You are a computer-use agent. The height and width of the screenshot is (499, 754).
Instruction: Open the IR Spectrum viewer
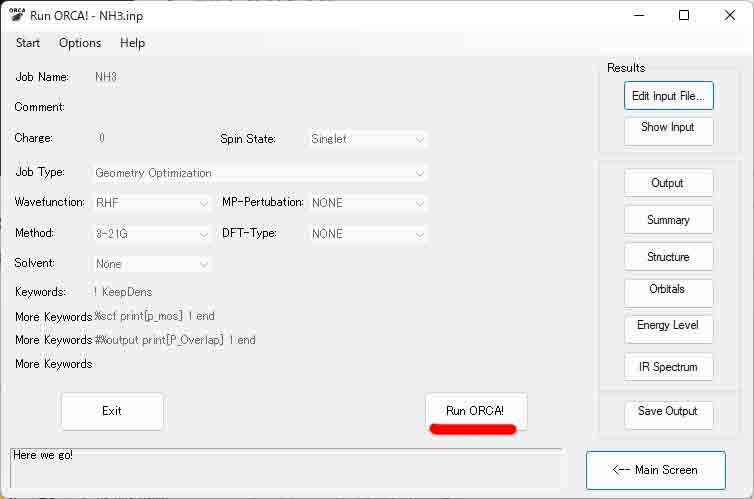point(668,367)
